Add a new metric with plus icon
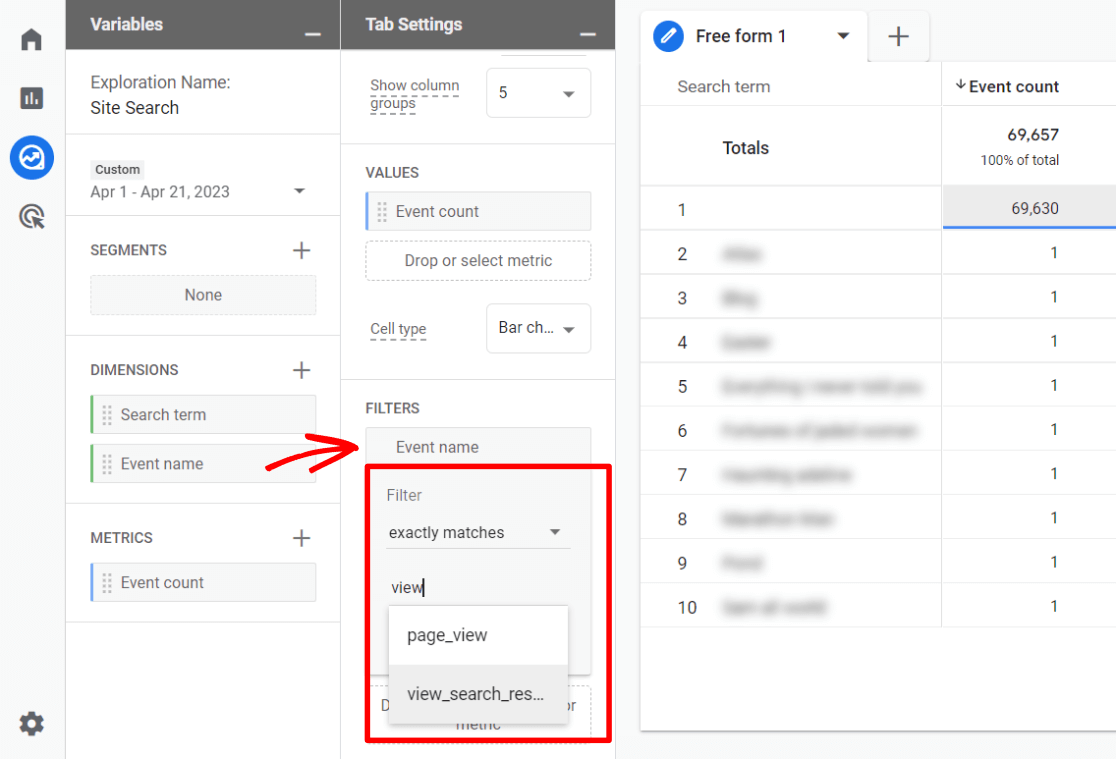Image resolution: width=1116 pixels, height=759 pixels. (x=301, y=538)
